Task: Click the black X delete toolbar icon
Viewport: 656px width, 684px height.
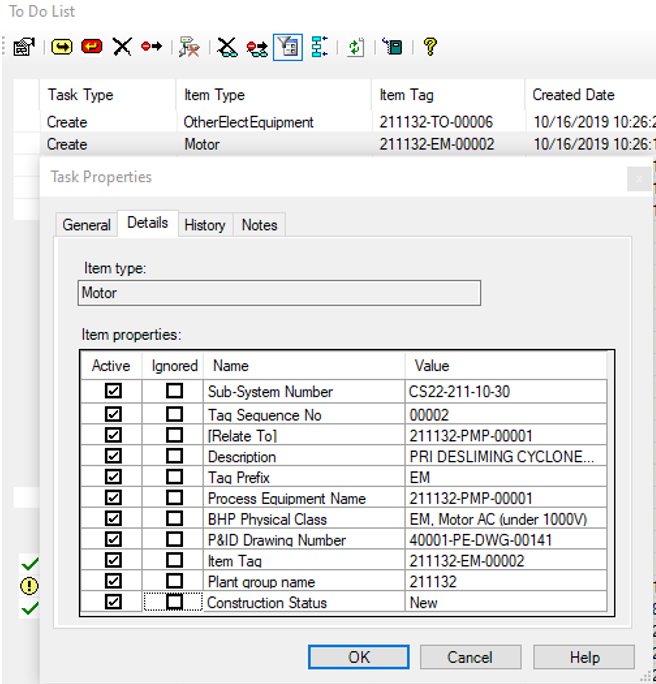Action: [x=122, y=46]
